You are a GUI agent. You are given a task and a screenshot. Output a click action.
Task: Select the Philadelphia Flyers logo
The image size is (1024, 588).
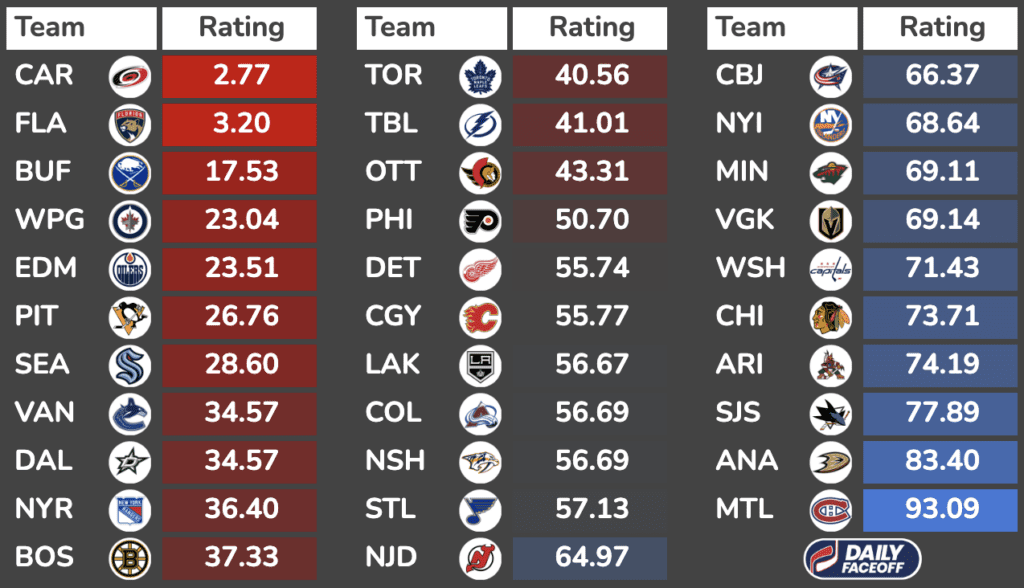click(480, 220)
